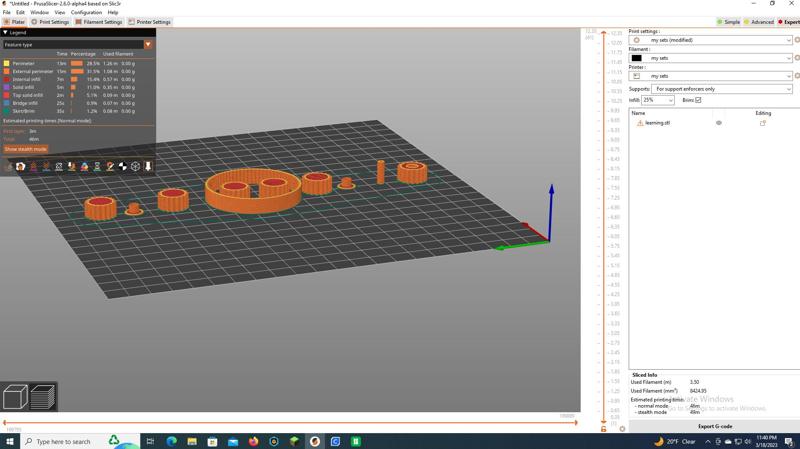The height and width of the screenshot is (449, 800).
Task: Click top thumb of vertical layer slider
Action: click(604, 33)
